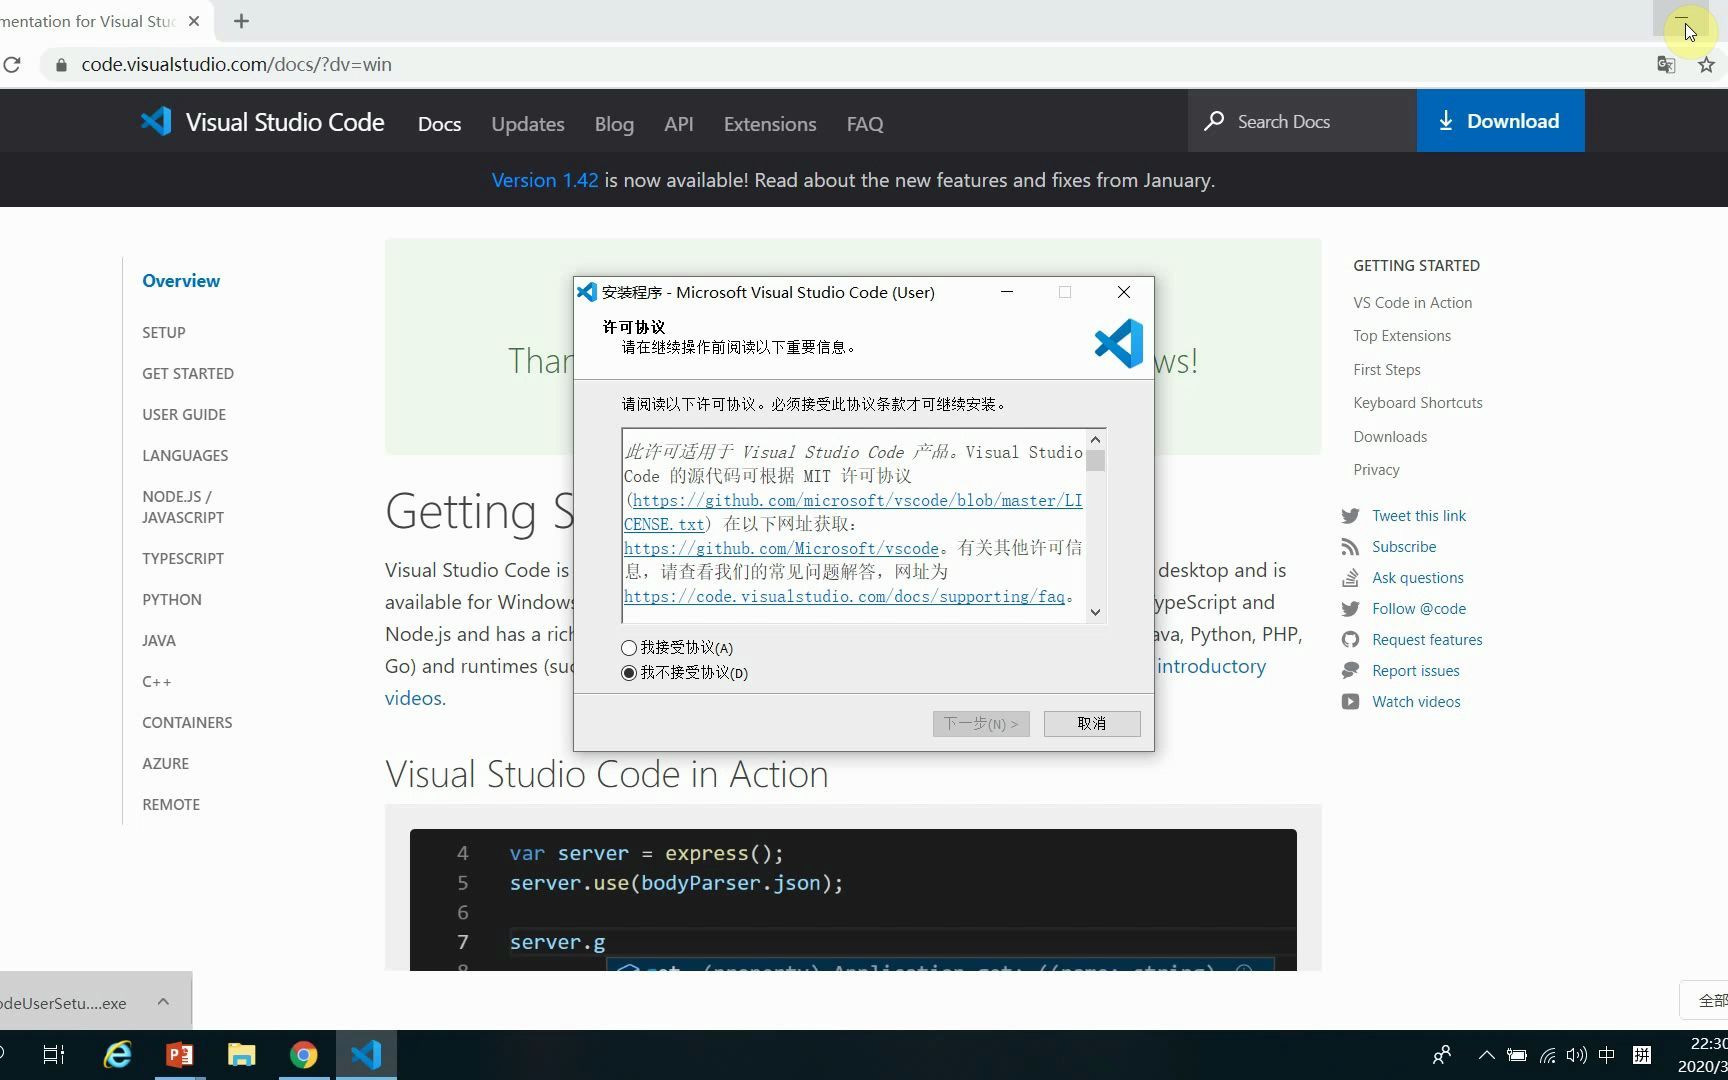Open Chrome from the taskbar
The height and width of the screenshot is (1080, 1728).
click(303, 1054)
